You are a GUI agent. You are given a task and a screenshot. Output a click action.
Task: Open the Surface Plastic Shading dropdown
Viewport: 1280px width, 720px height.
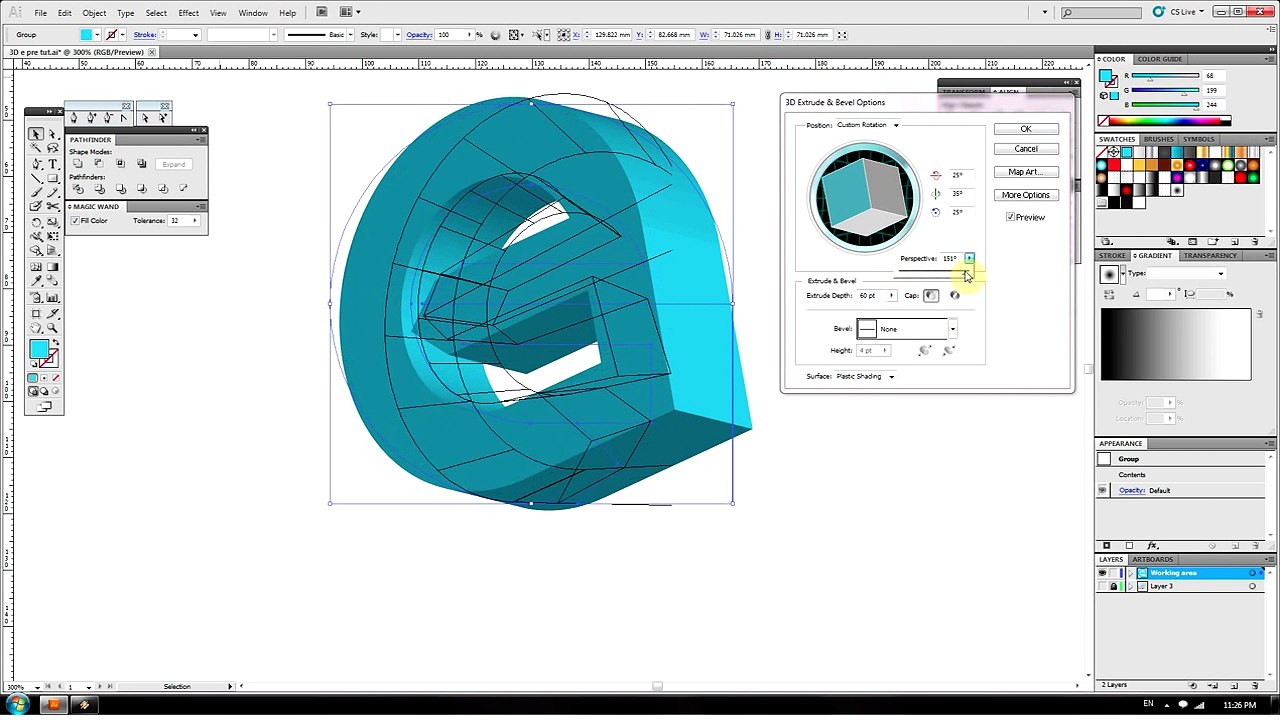(x=865, y=376)
